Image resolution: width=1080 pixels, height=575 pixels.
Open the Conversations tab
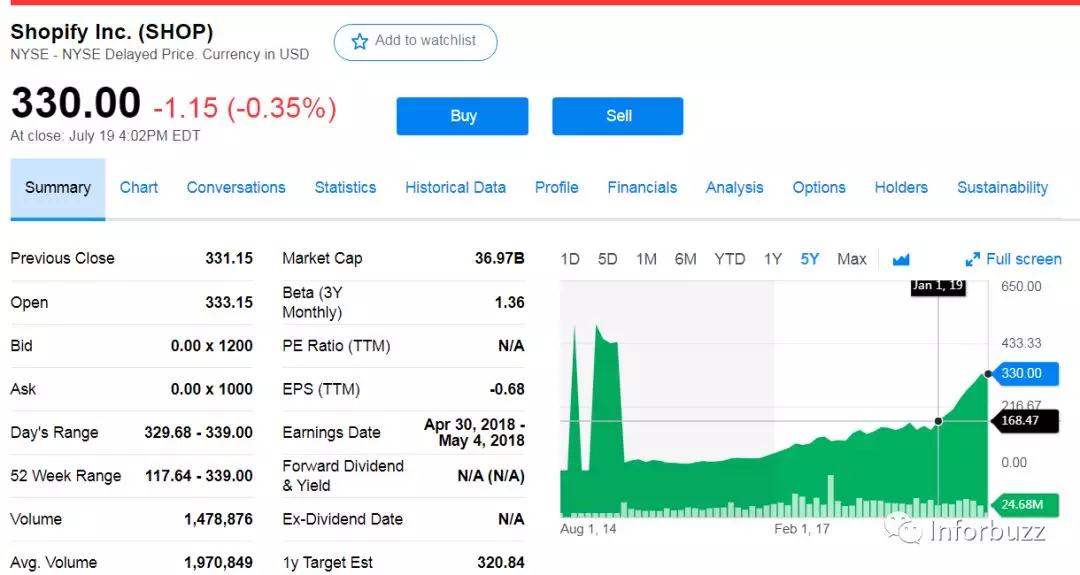(x=236, y=188)
